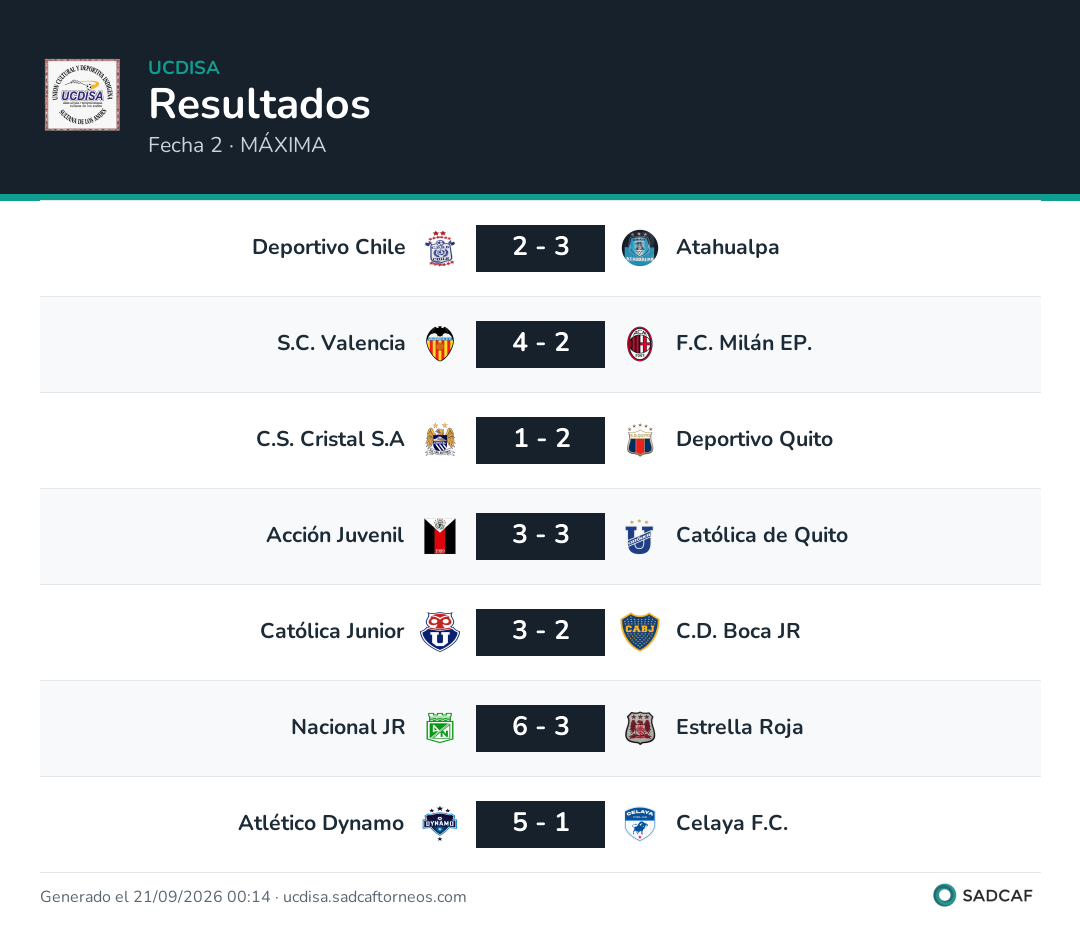
Task: Select the Acción Juvenil crest
Action: click(439, 536)
